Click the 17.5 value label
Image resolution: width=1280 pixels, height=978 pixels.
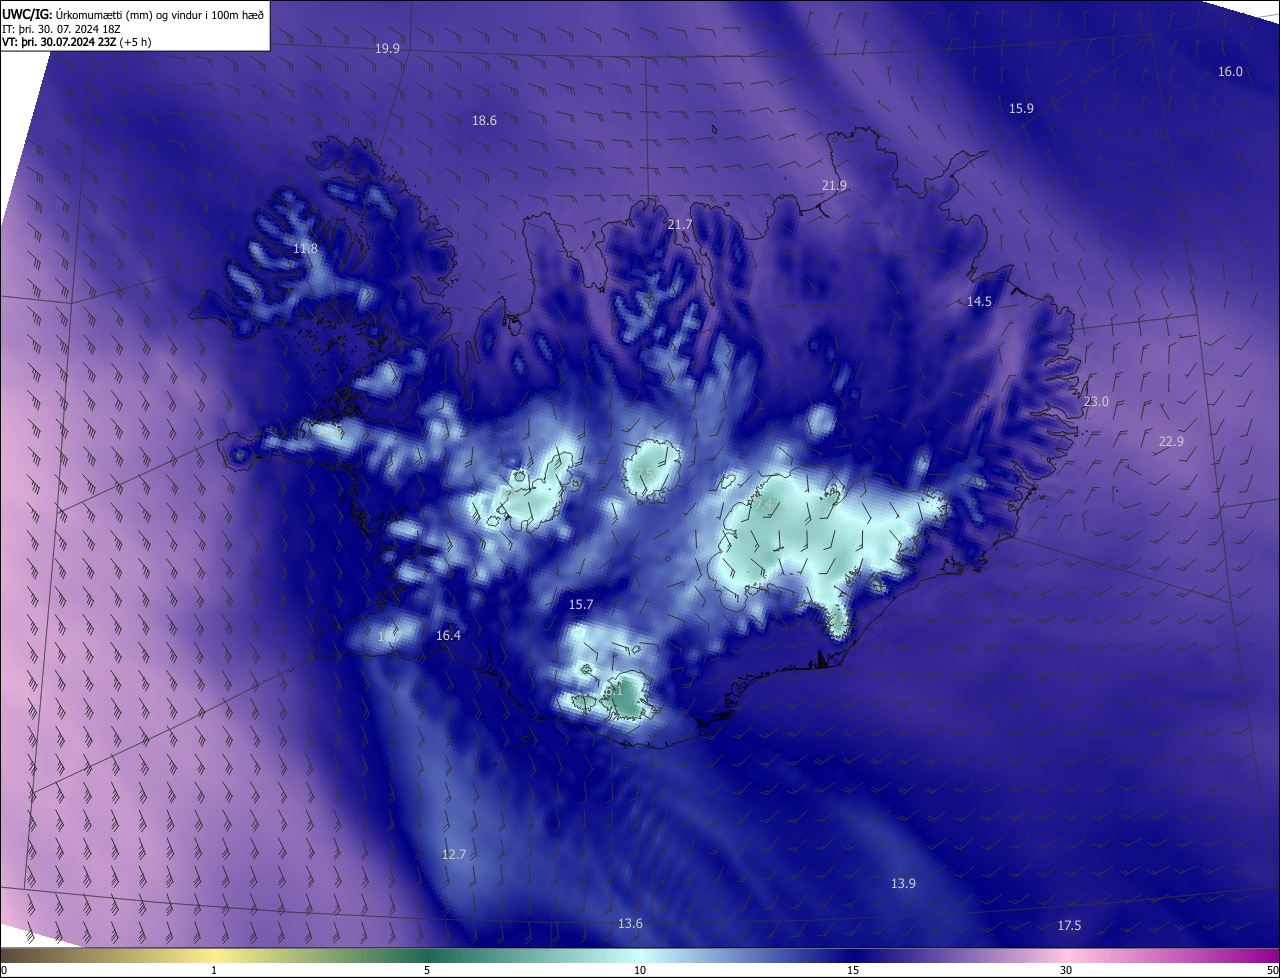tap(1069, 925)
